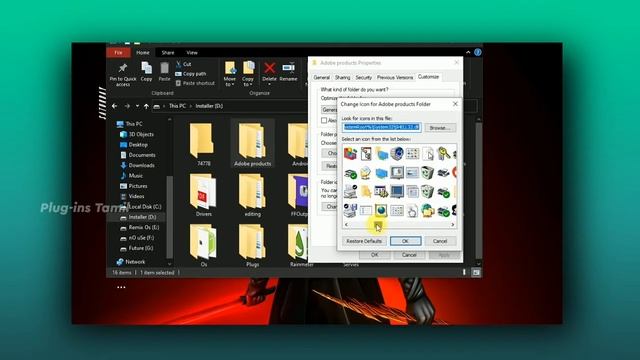
Task: Open Downloads in navigation pane
Action: click(x=138, y=165)
